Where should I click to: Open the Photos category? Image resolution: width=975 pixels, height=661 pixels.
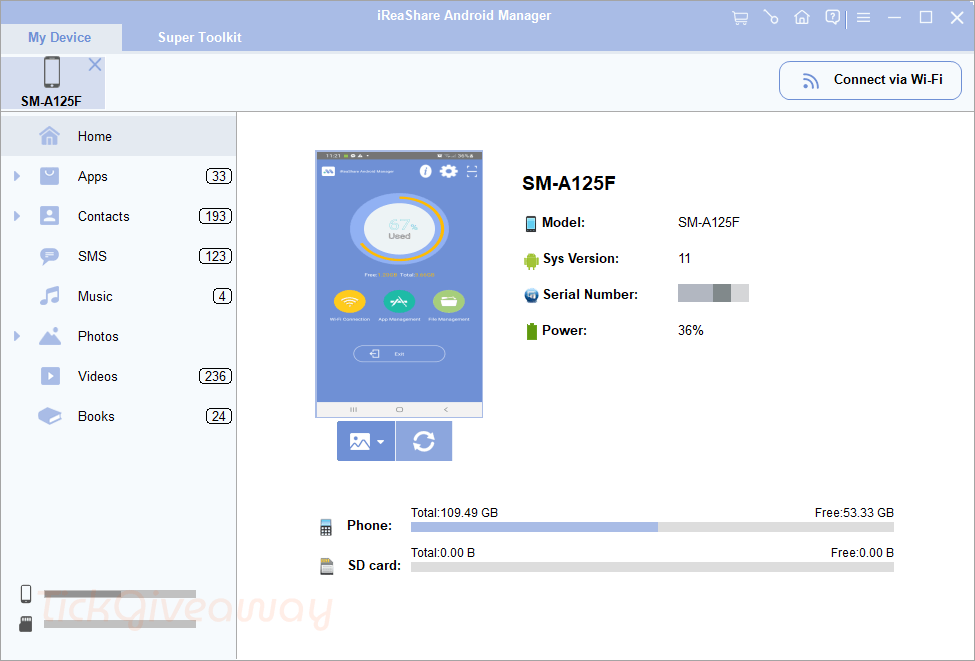[x=119, y=336]
